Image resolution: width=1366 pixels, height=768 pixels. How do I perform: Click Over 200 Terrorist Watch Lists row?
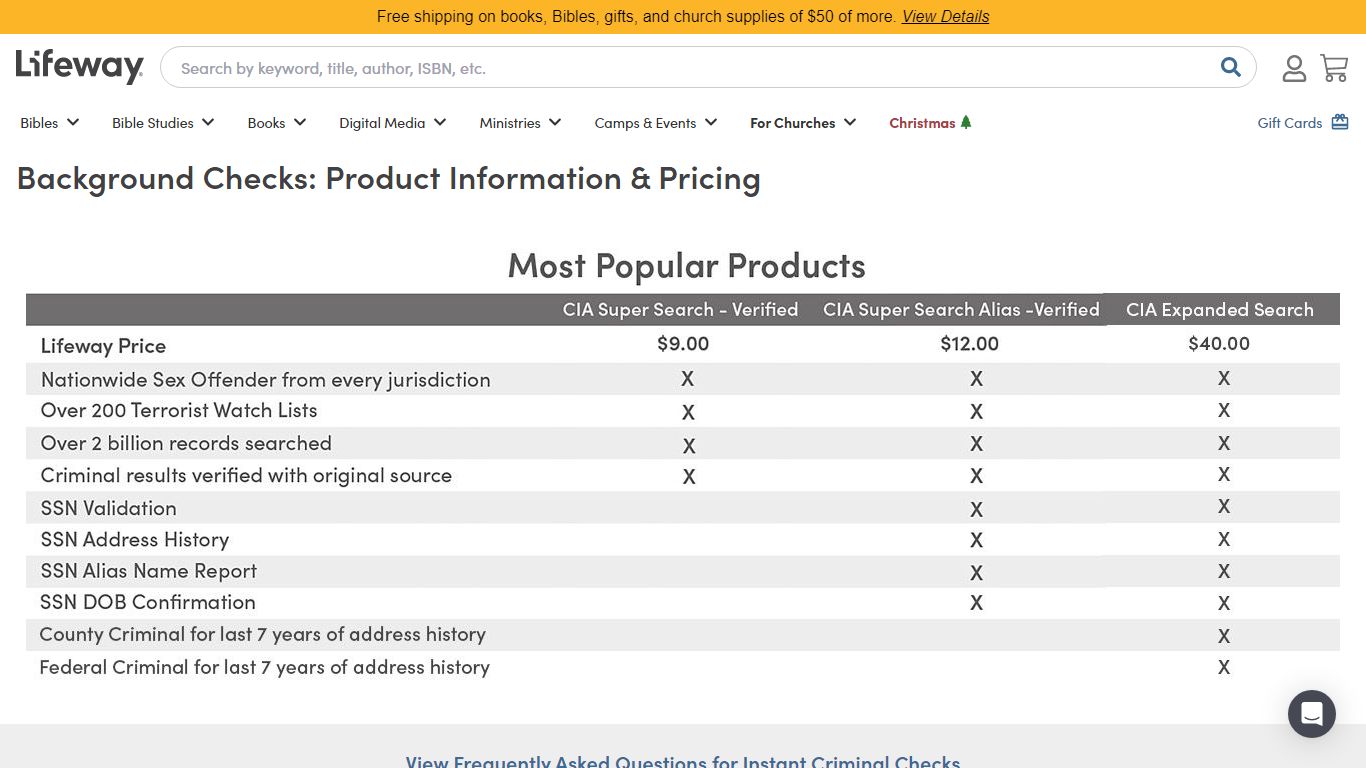point(179,410)
